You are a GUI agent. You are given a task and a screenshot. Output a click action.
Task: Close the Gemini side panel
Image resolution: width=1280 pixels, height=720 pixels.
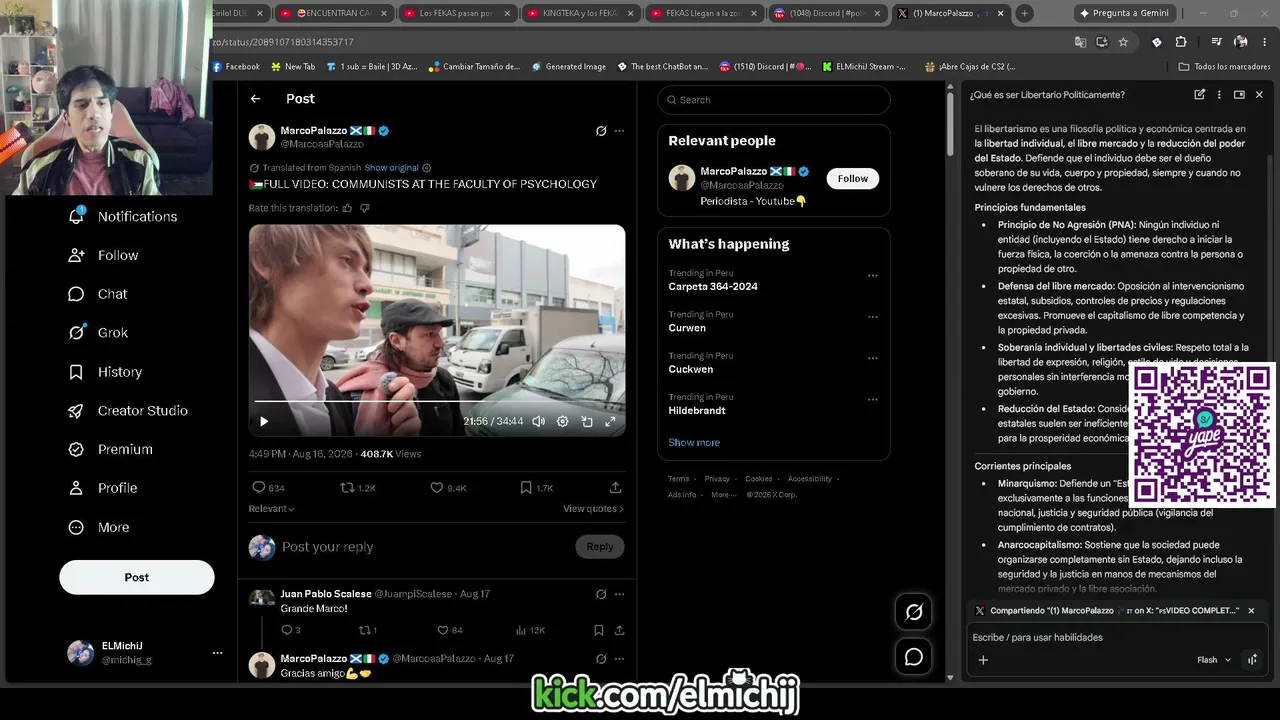[x=1259, y=95]
